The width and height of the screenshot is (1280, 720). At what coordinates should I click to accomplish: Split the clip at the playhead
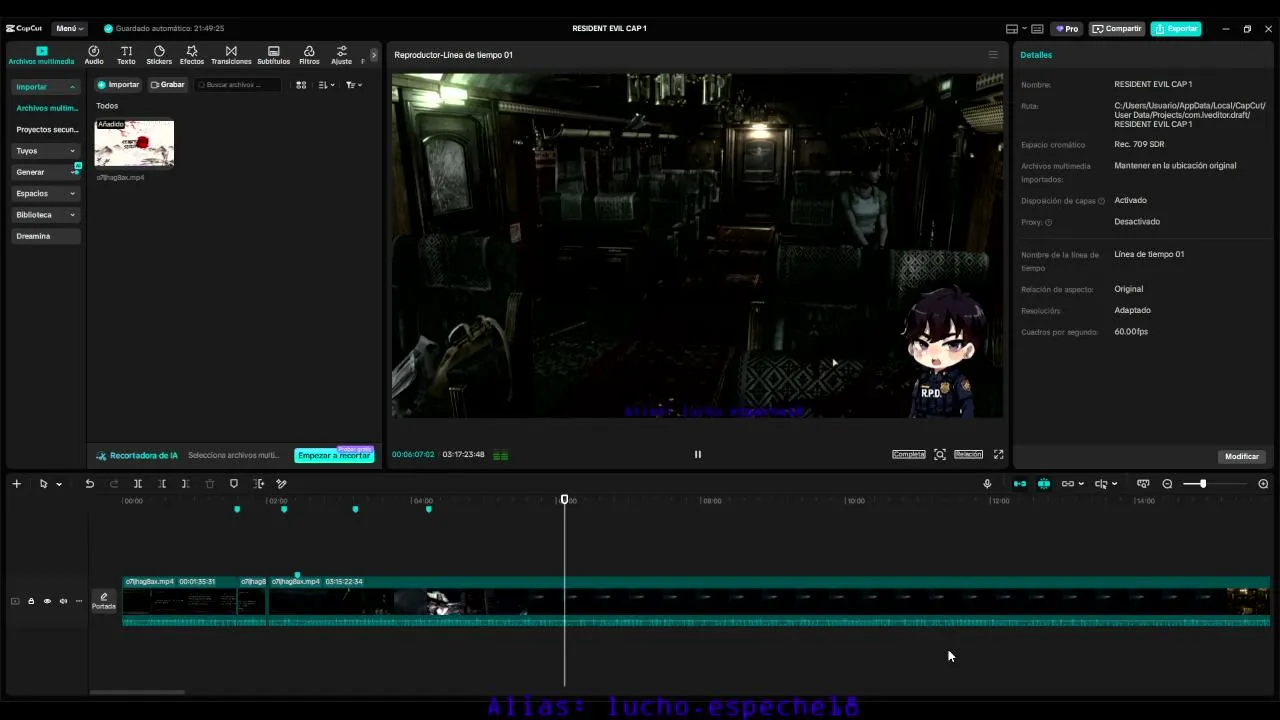pyautogui.click(x=138, y=484)
